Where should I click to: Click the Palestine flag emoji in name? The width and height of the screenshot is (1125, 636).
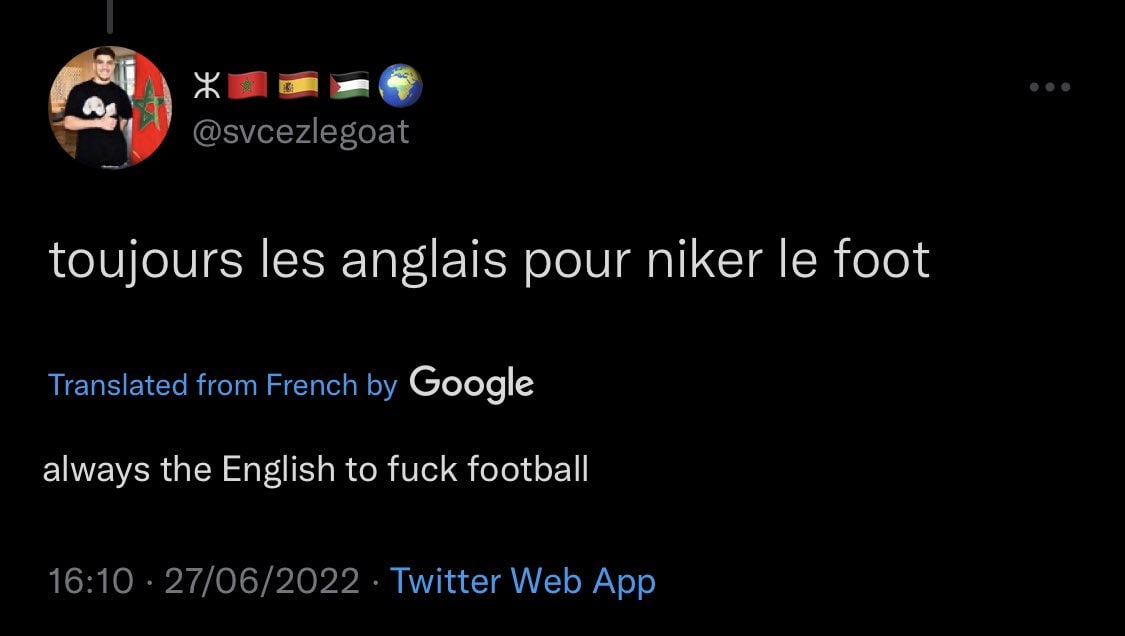(x=349, y=87)
